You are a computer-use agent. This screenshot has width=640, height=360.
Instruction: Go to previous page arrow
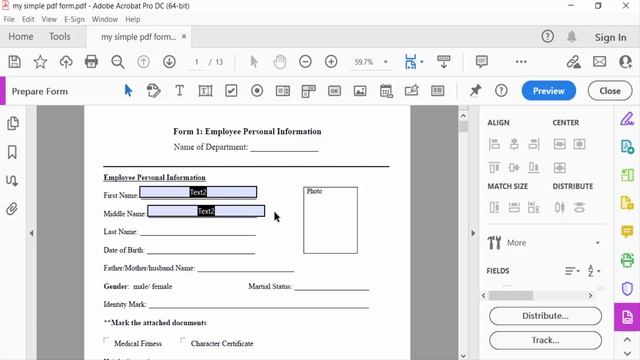point(143,62)
